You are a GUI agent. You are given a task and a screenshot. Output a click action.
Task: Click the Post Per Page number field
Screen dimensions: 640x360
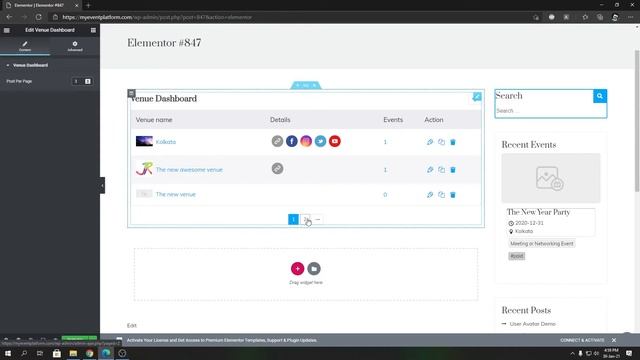click(76, 81)
